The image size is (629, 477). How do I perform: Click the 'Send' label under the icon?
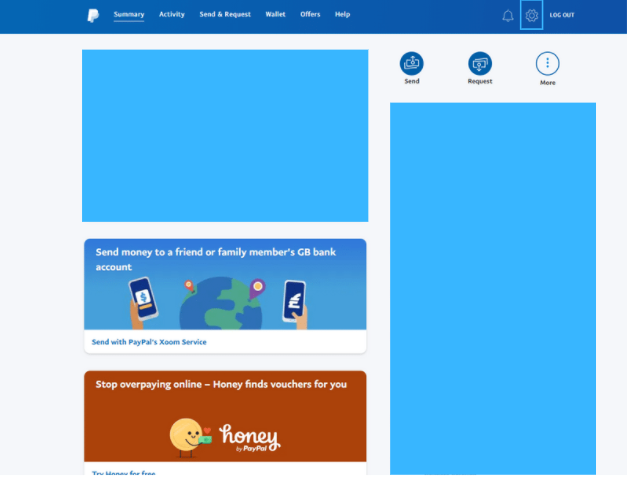412,81
